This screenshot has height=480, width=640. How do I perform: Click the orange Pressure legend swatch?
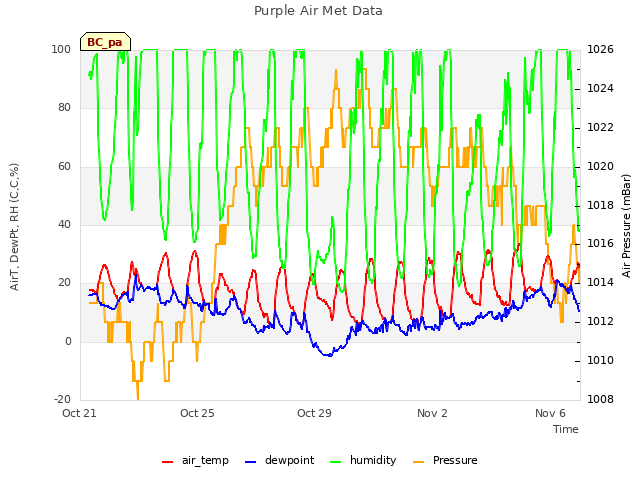click(x=418, y=462)
